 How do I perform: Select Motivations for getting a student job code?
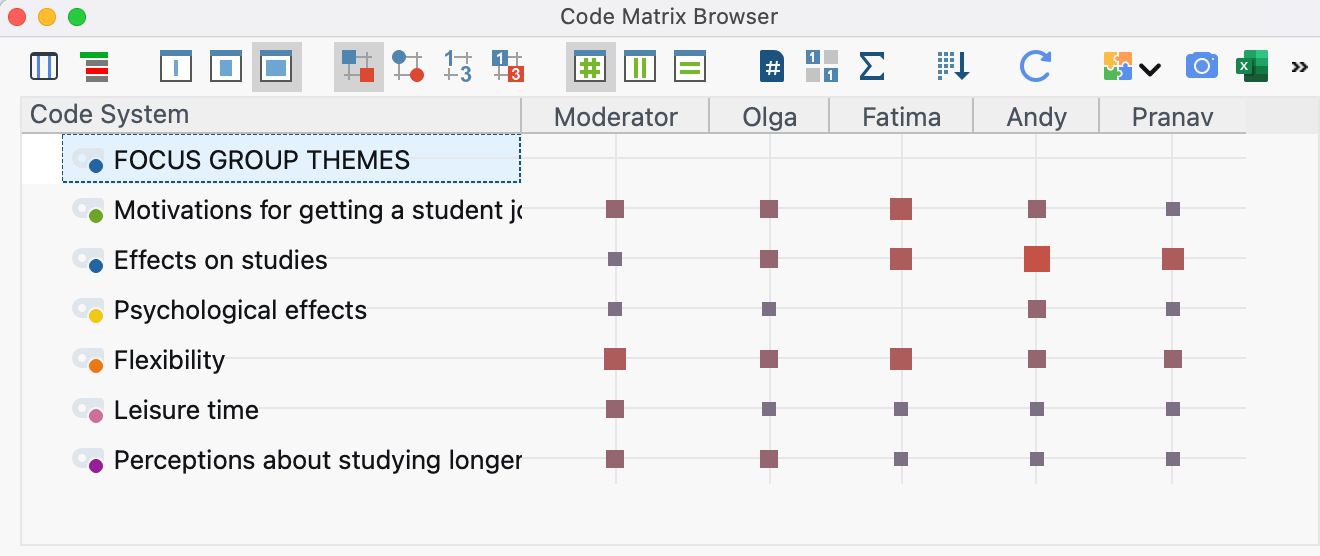[317, 210]
